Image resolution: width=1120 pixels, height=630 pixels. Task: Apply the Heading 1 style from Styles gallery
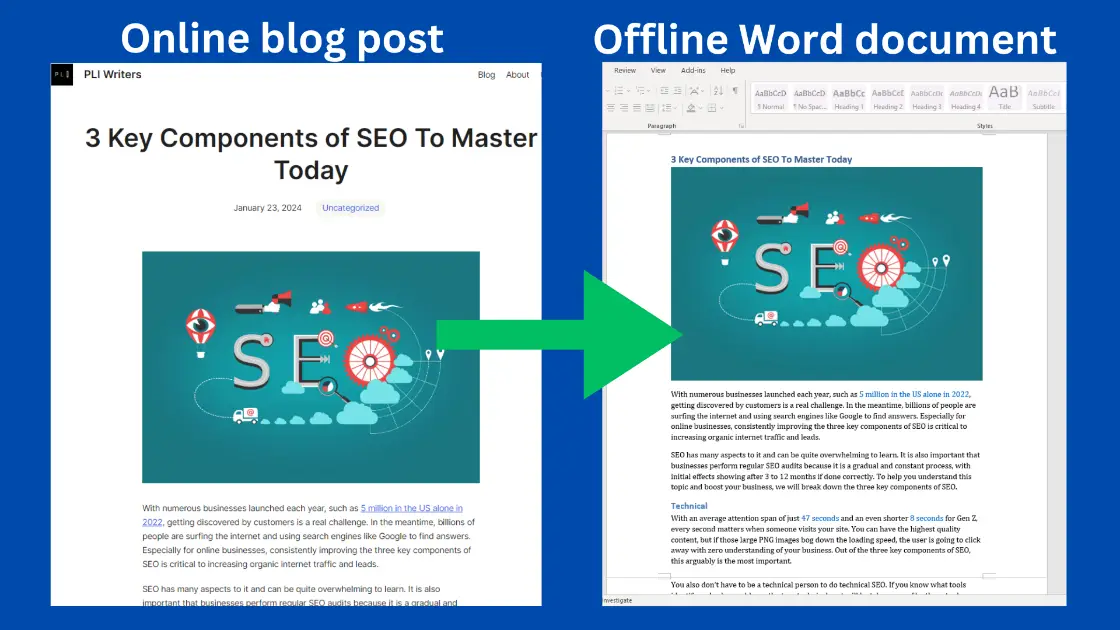click(848, 95)
